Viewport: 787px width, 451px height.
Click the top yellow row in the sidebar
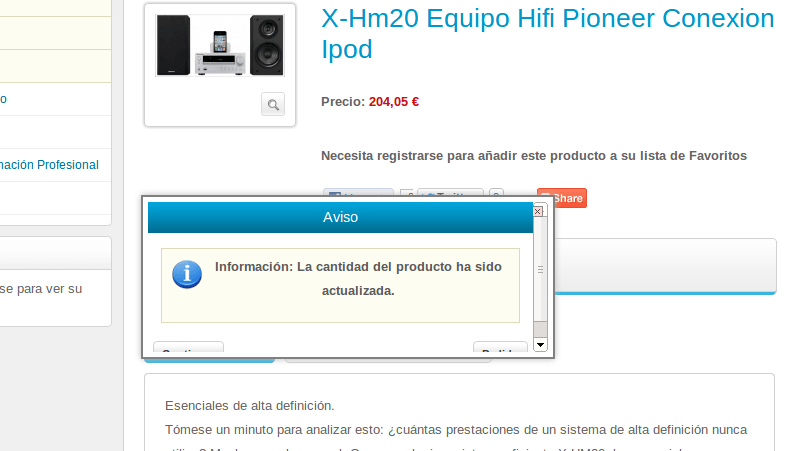tap(55, 8)
